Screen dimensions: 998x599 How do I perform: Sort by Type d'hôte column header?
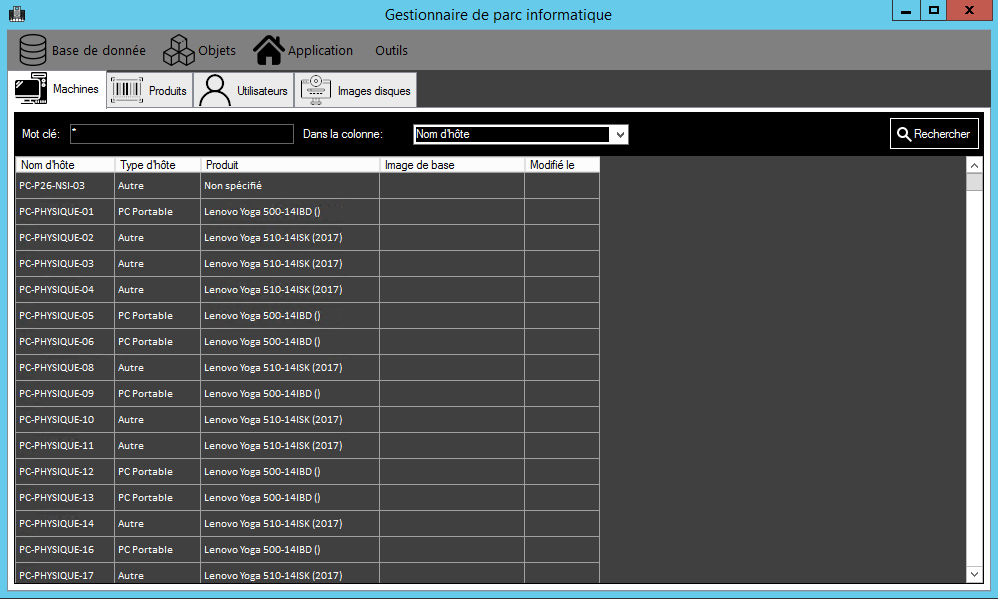(158, 165)
